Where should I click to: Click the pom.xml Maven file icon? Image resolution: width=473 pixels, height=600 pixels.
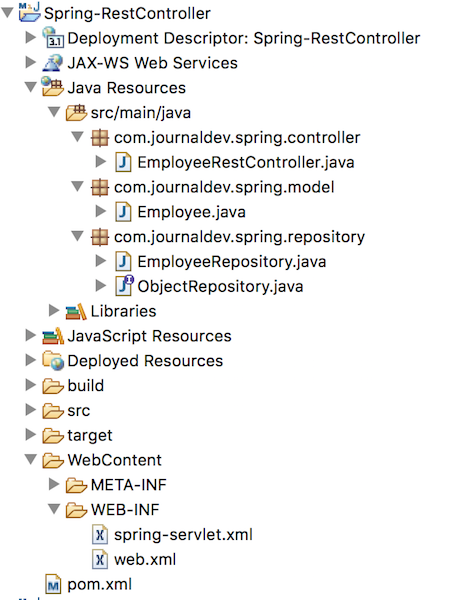point(53,584)
